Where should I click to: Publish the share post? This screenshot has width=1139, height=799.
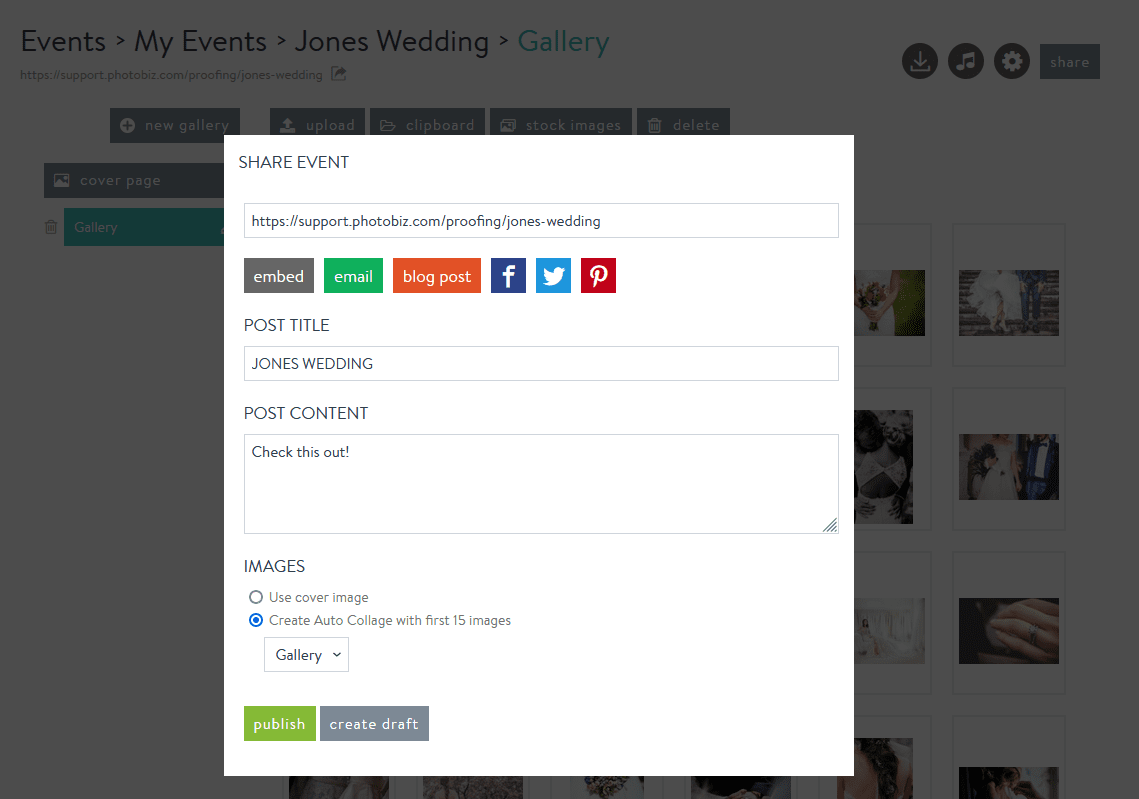[279, 723]
